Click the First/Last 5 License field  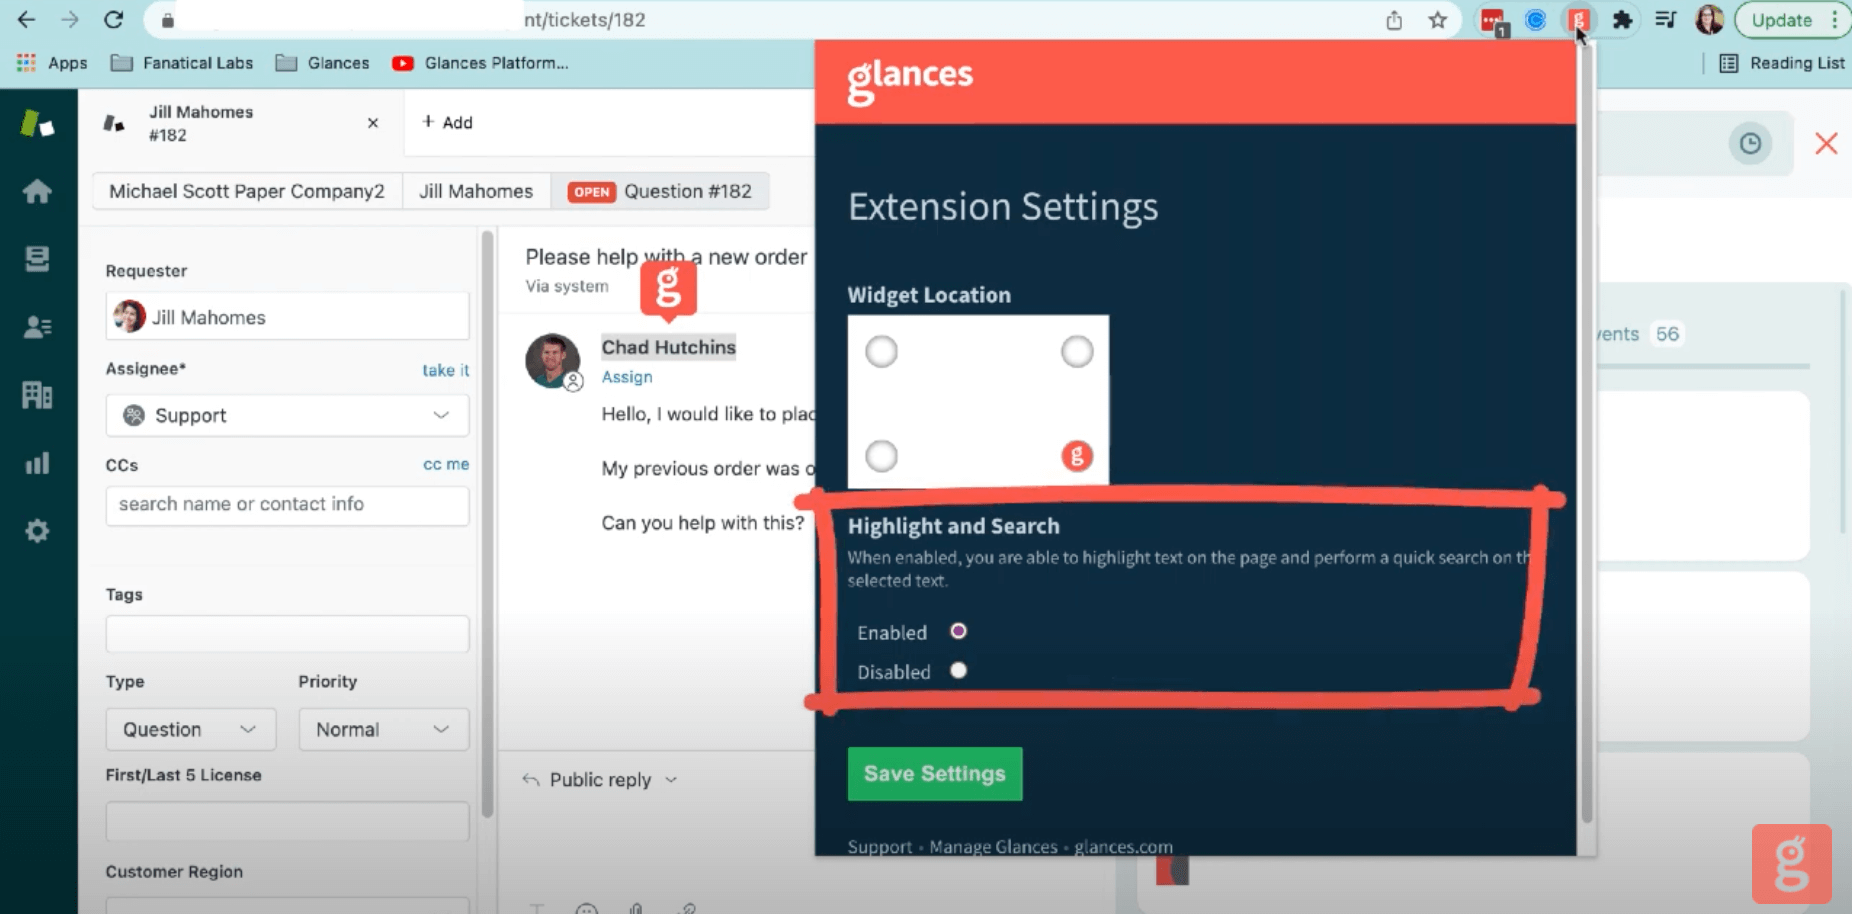tap(287, 821)
